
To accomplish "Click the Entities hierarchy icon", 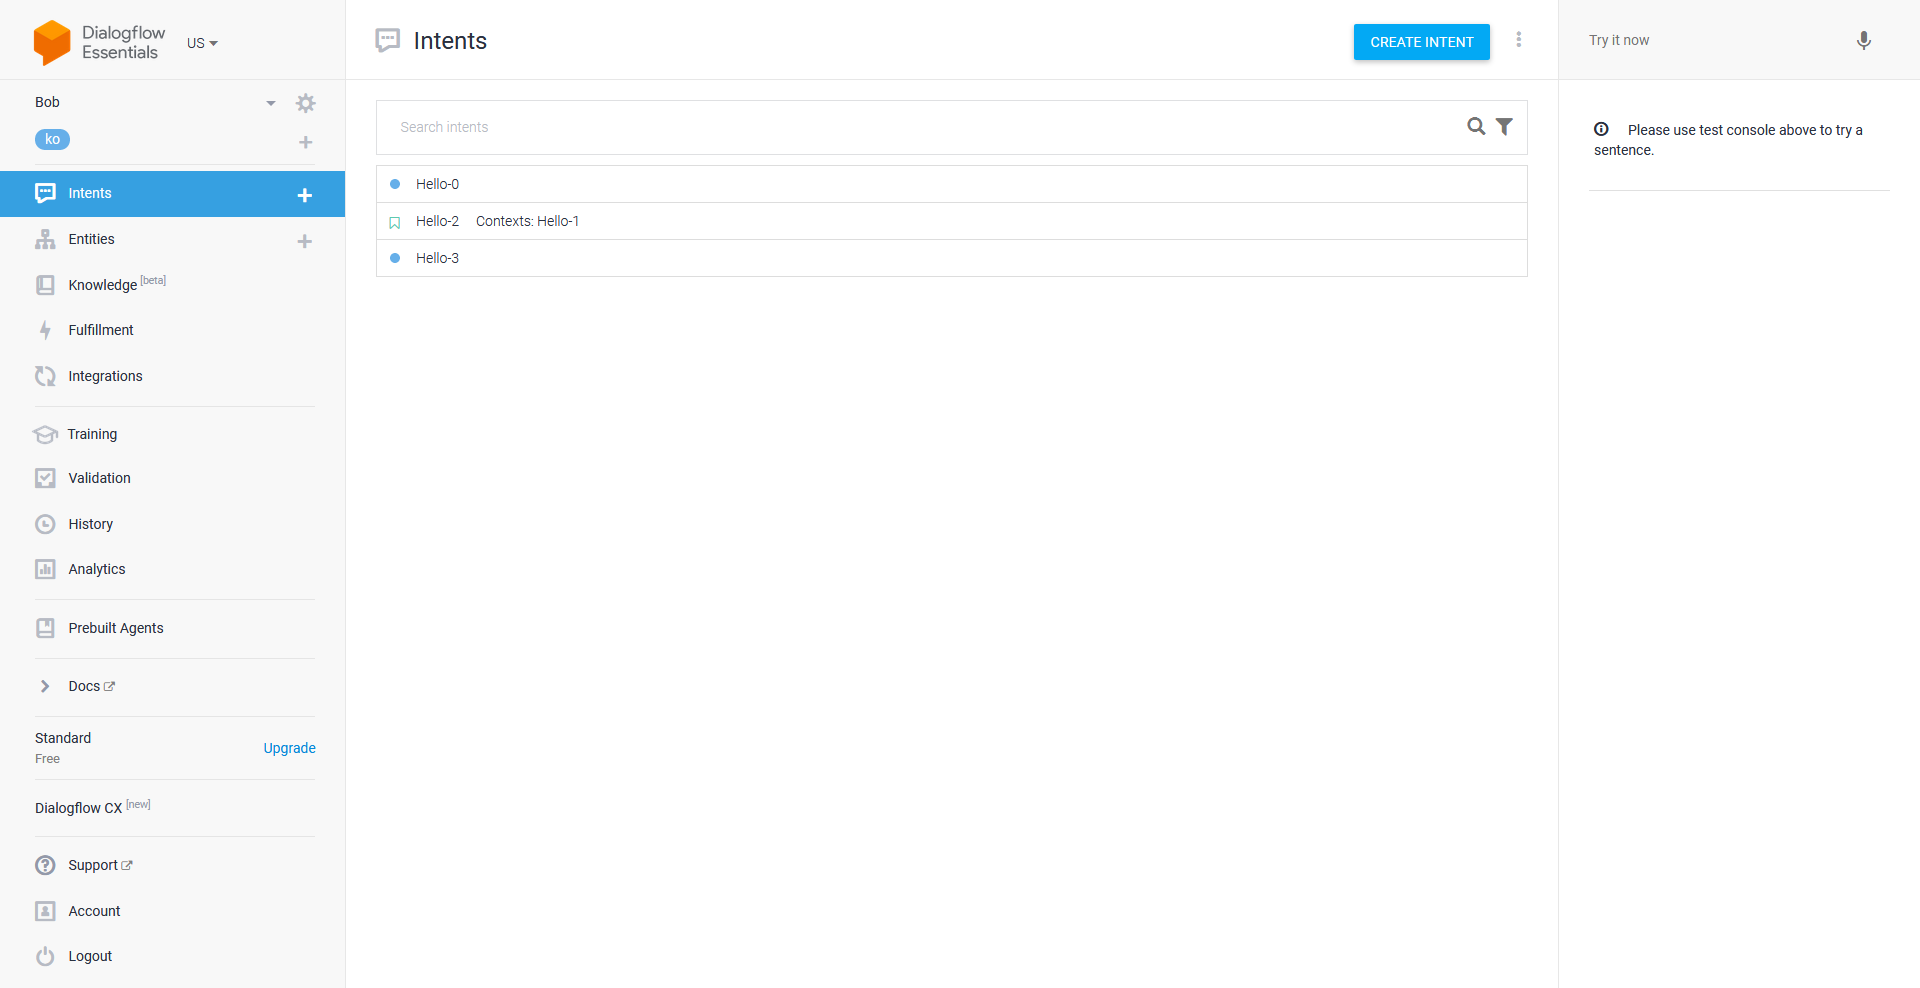I will click(45, 239).
